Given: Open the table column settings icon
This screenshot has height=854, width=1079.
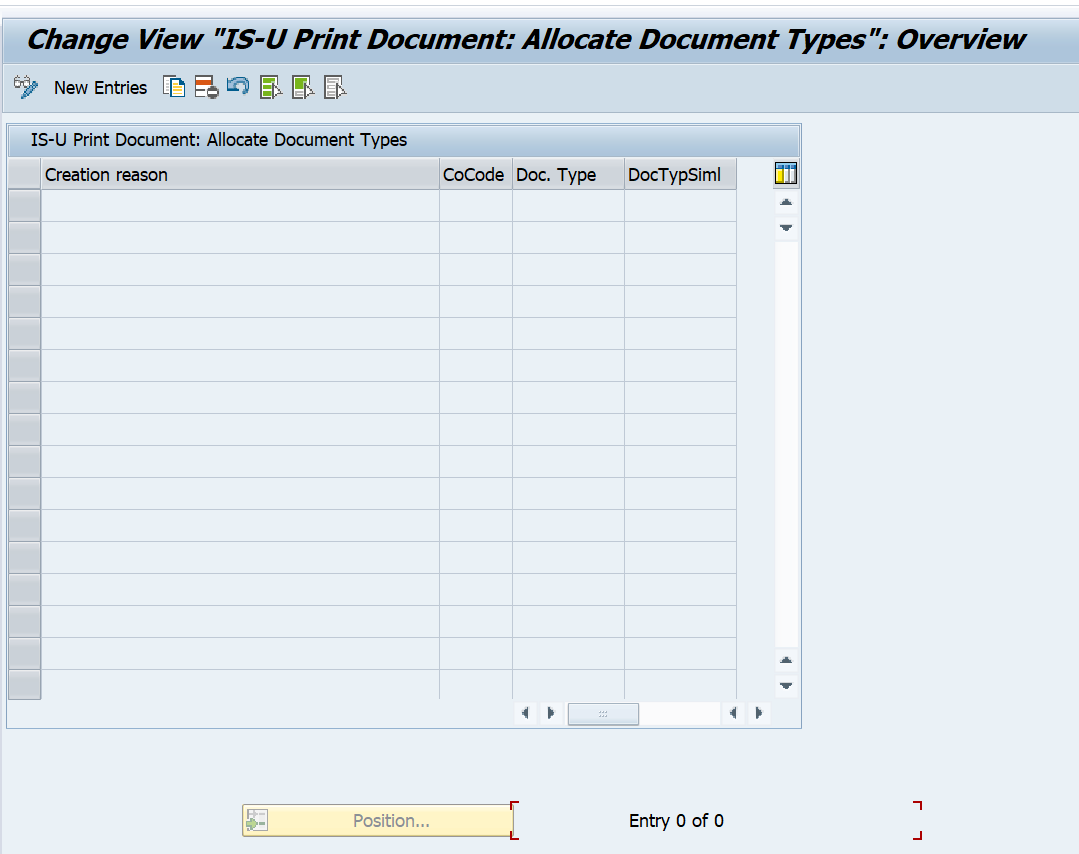Looking at the screenshot, I should click(785, 173).
